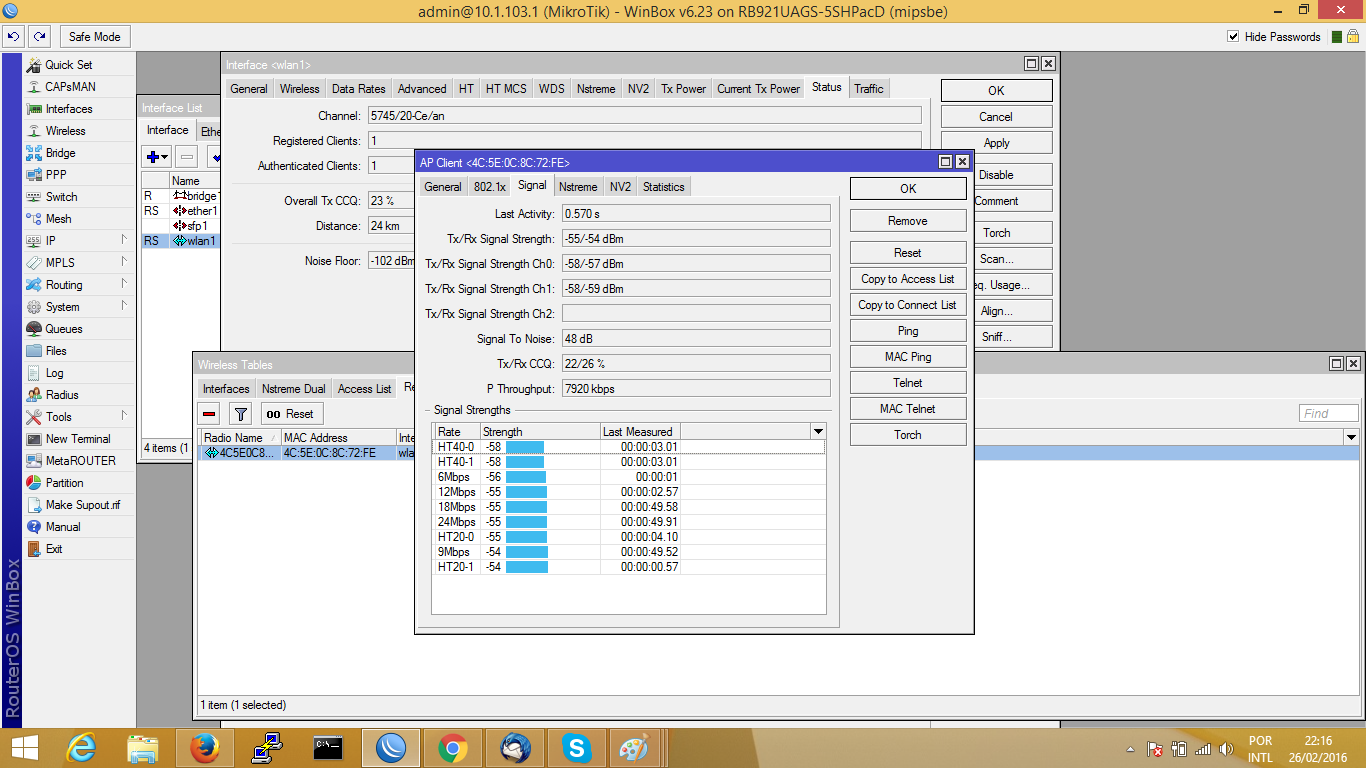Click the P Throughput value field
1366x768 pixels.
point(696,389)
